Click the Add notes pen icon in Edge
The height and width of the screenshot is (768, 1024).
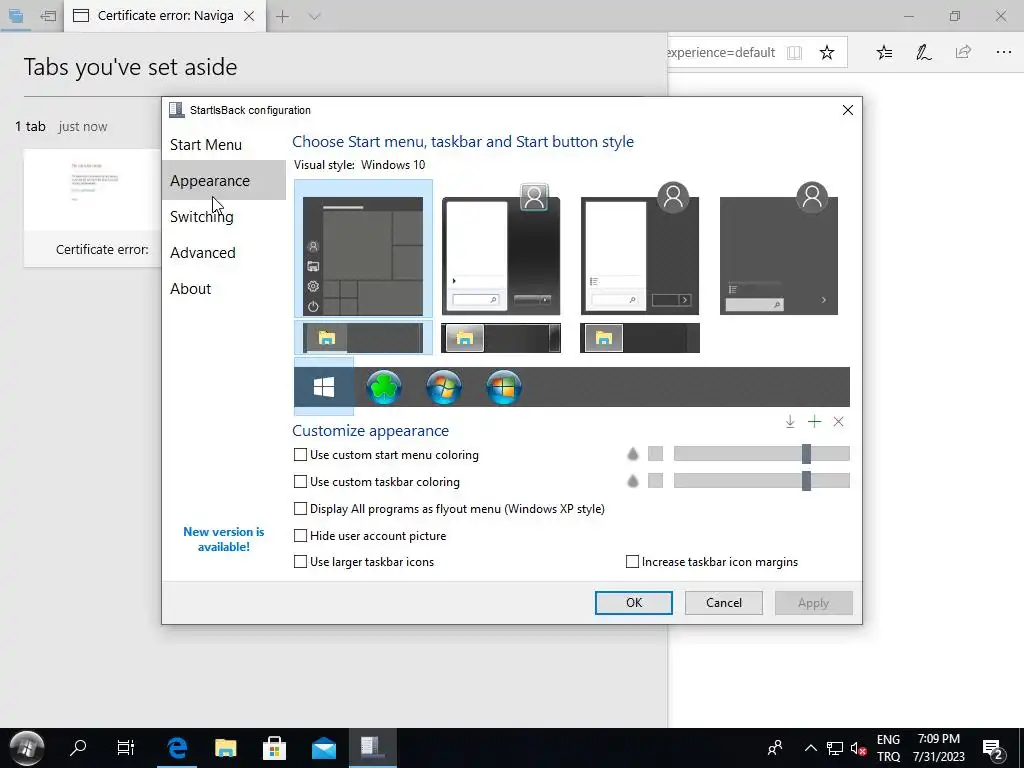[923, 52]
